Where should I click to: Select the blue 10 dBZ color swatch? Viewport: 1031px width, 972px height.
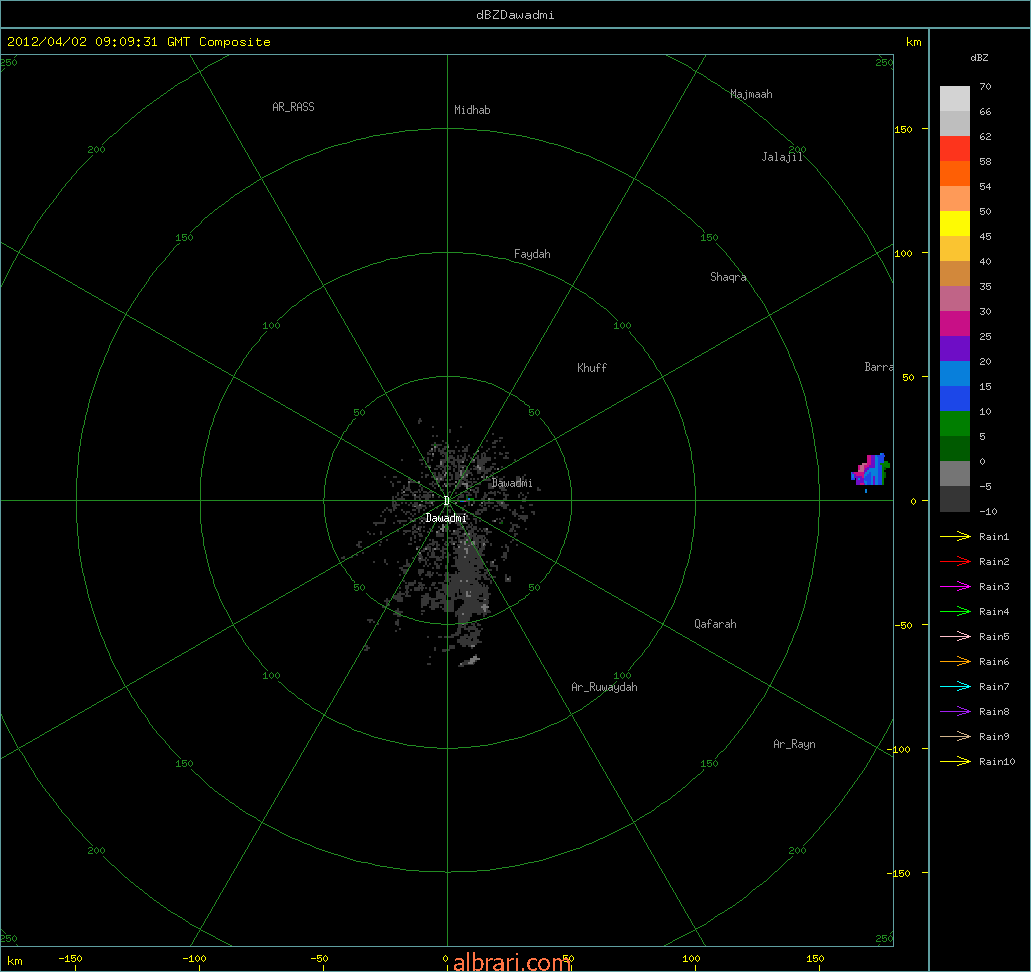point(955,399)
